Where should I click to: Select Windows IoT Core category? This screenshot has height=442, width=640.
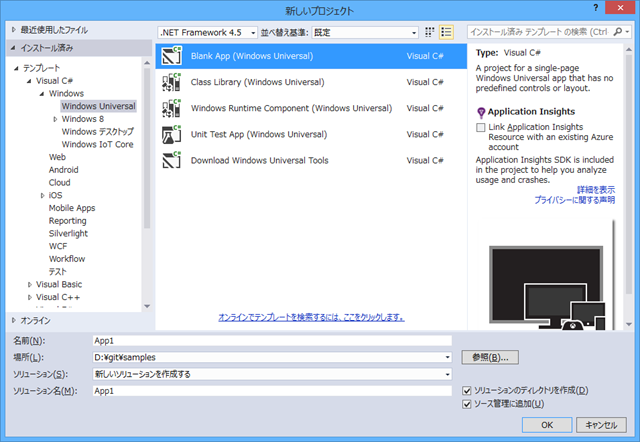click(98, 144)
